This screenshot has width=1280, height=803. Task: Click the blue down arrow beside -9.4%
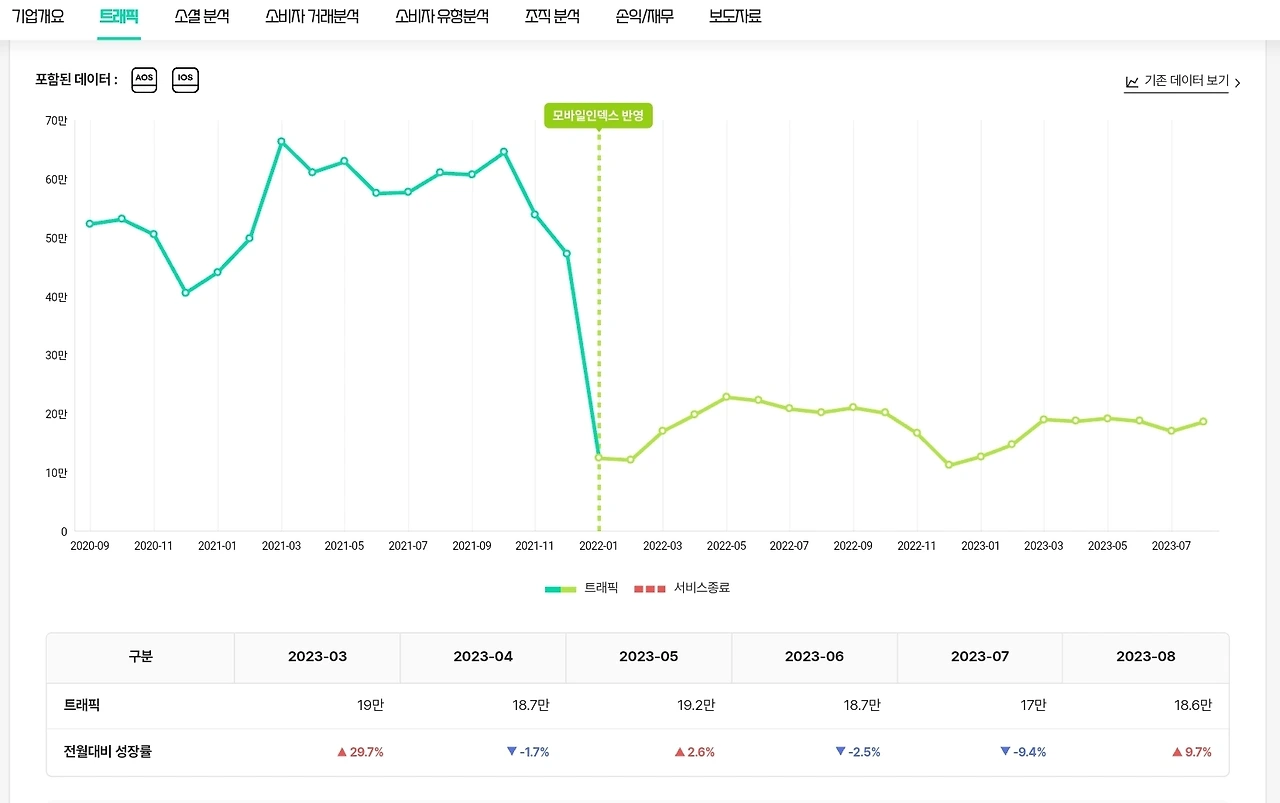coord(1005,752)
